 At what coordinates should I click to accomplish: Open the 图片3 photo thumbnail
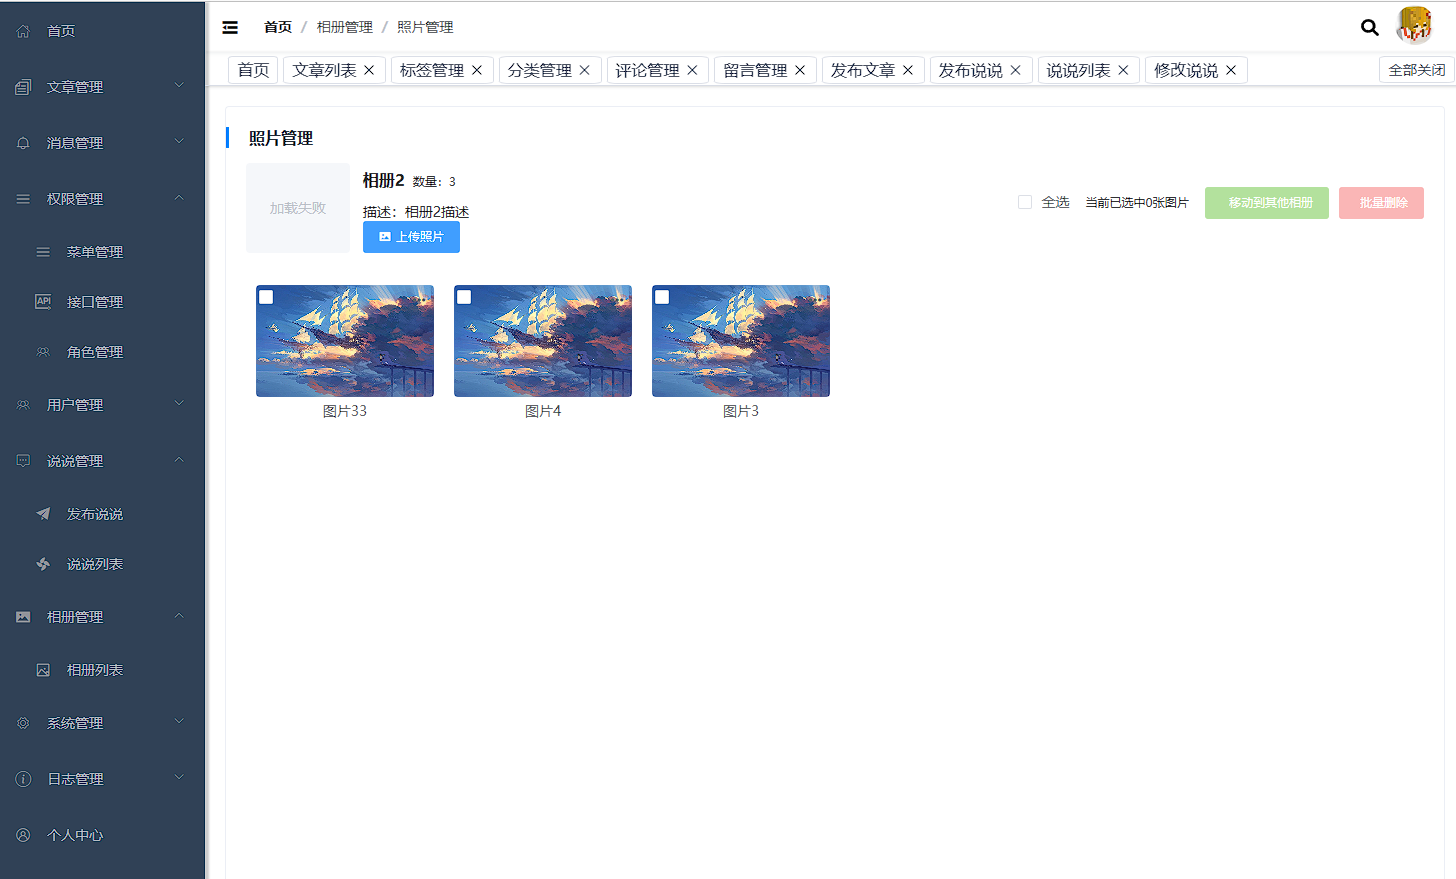tap(741, 341)
